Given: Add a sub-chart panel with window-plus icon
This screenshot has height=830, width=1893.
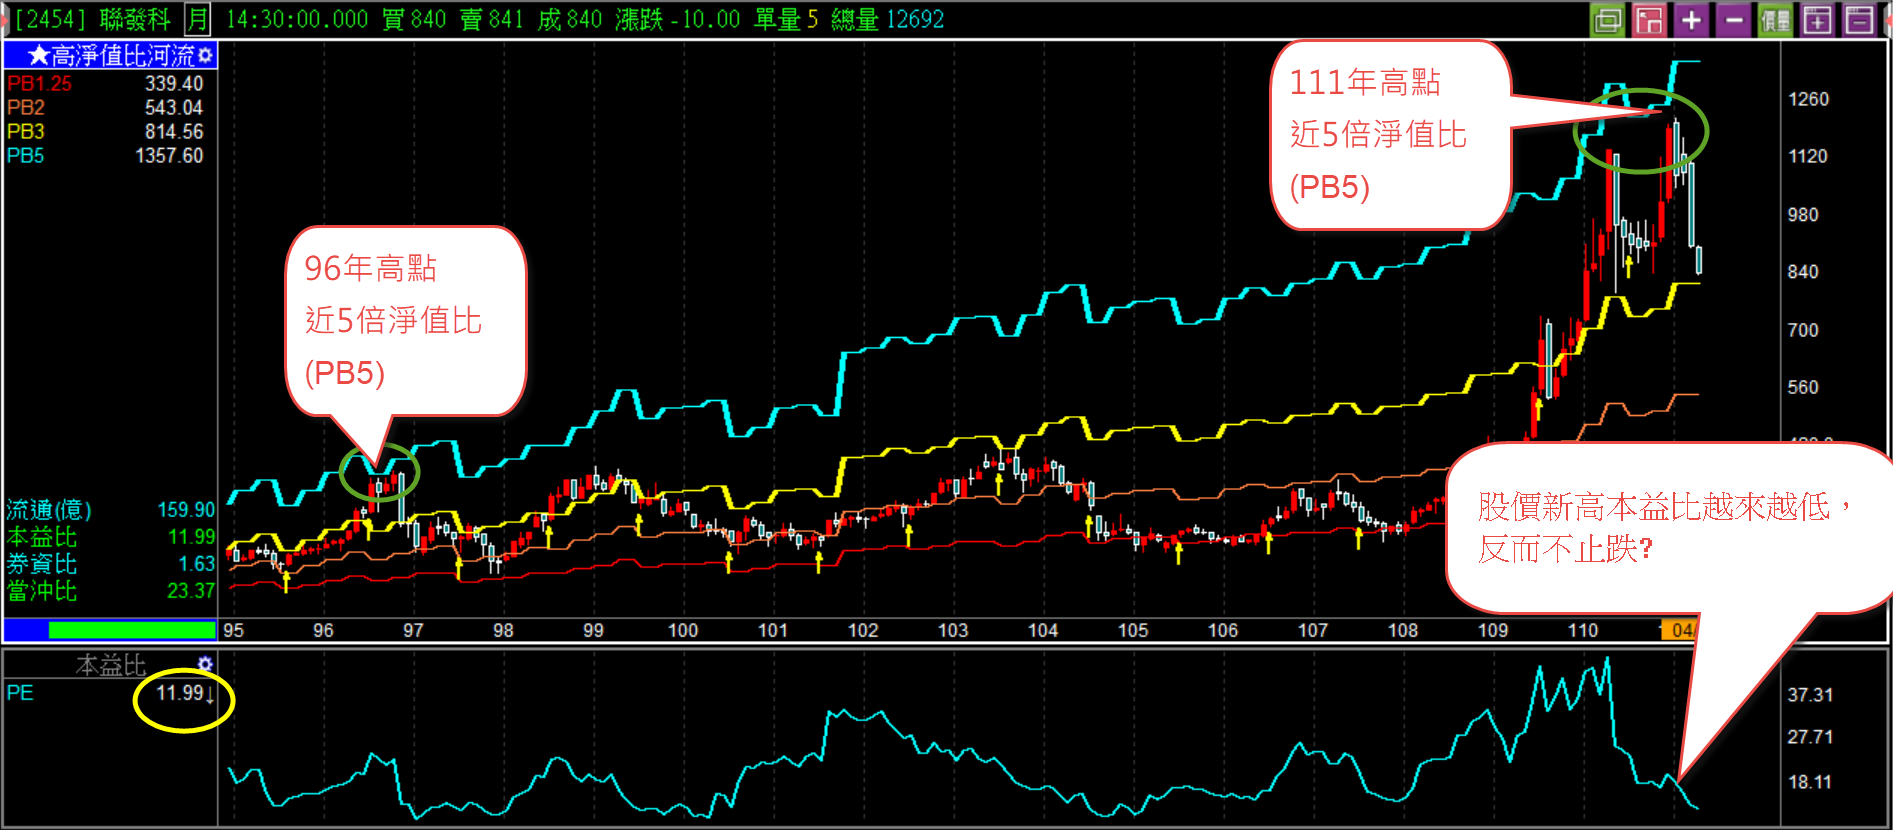Looking at the screenshot, I should tap(1817, 20).
